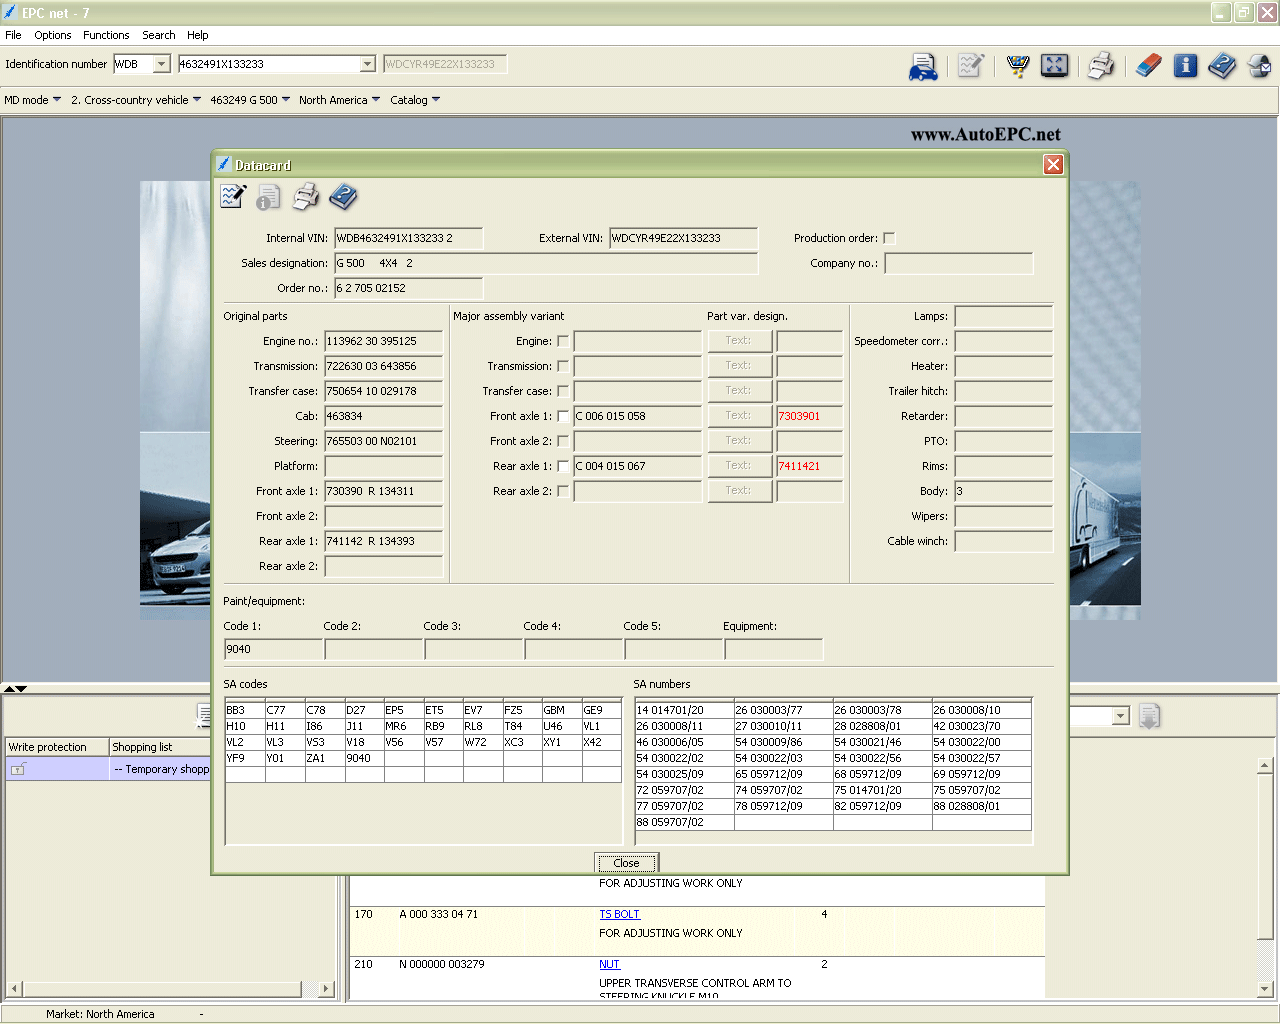Click the Code 1 paint field

[x=273, y=650]
